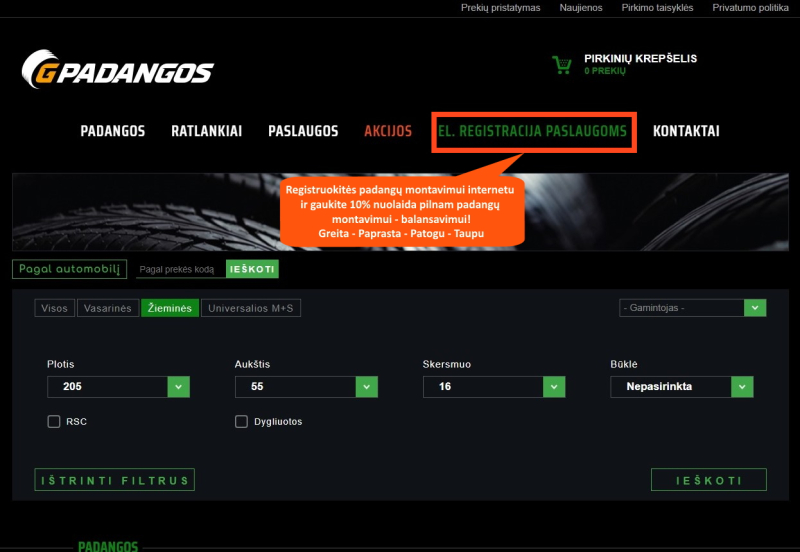
Task: Open the Privatumo politika link
Action: (750, 8)
